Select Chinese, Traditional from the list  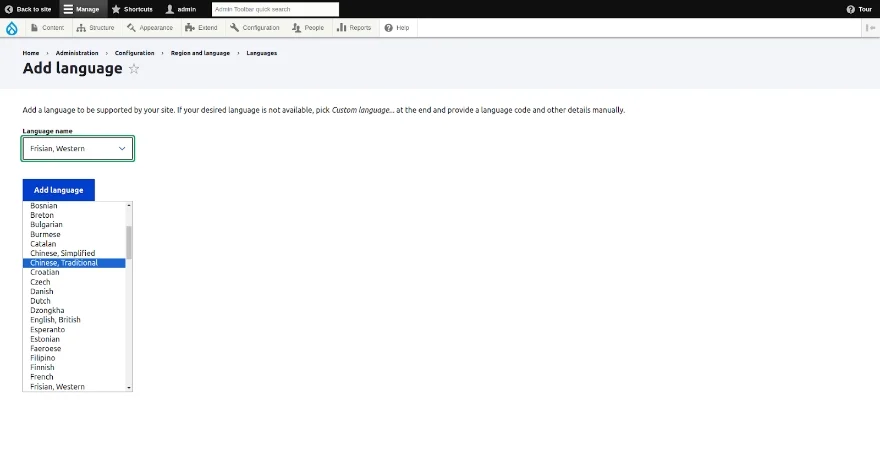click(x=64, y=263)
